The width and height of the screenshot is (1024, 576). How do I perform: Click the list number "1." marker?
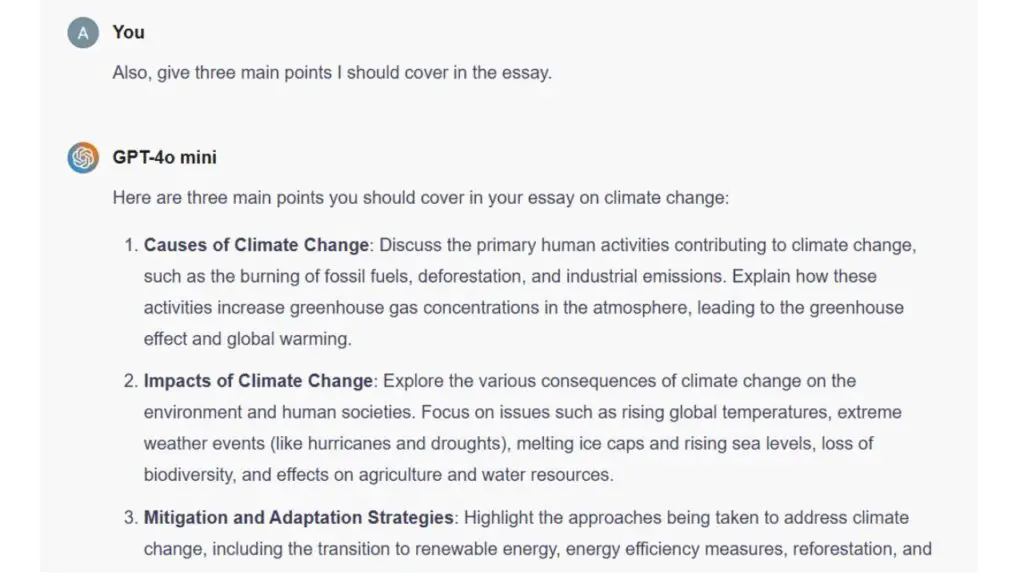(130, 245)
